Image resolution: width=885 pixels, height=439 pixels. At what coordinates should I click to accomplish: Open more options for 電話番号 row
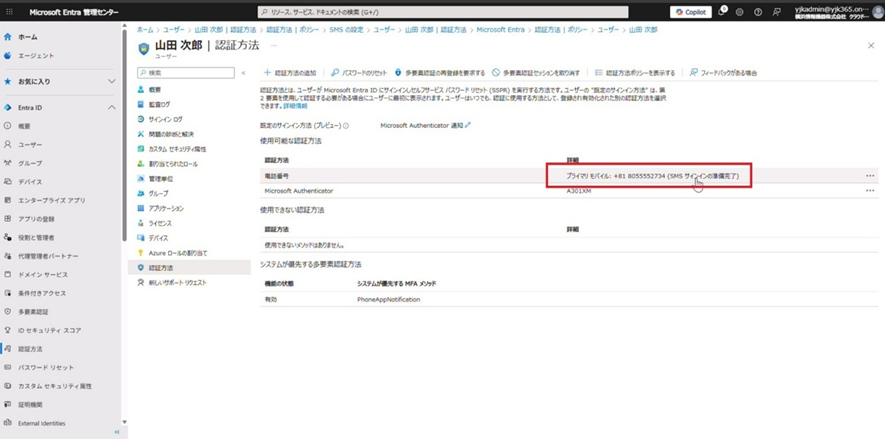870,175
